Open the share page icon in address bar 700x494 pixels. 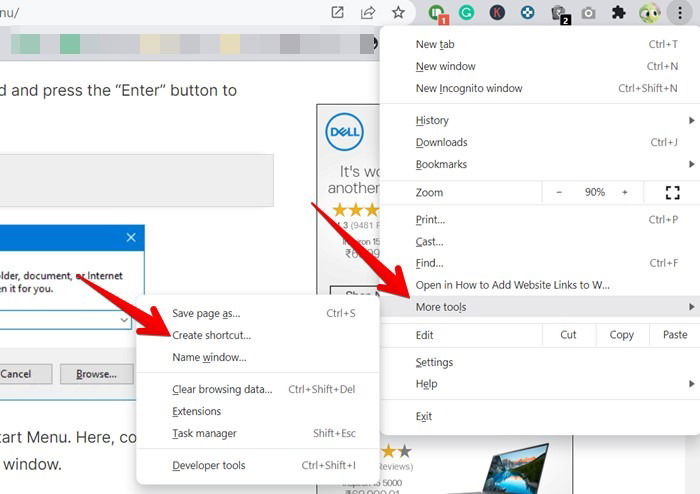point(367,12)
